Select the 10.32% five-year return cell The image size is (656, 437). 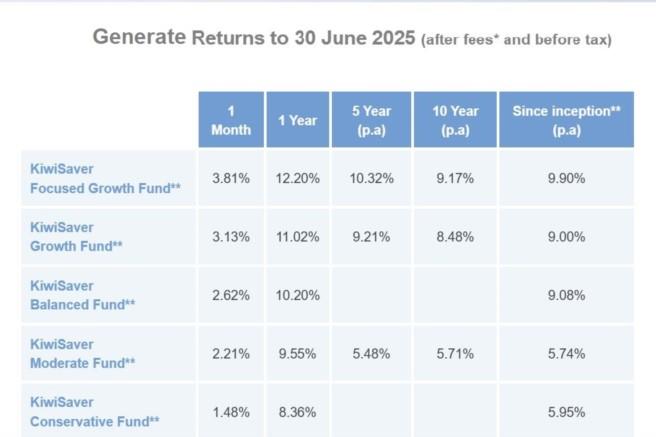(x=372, y=178)
